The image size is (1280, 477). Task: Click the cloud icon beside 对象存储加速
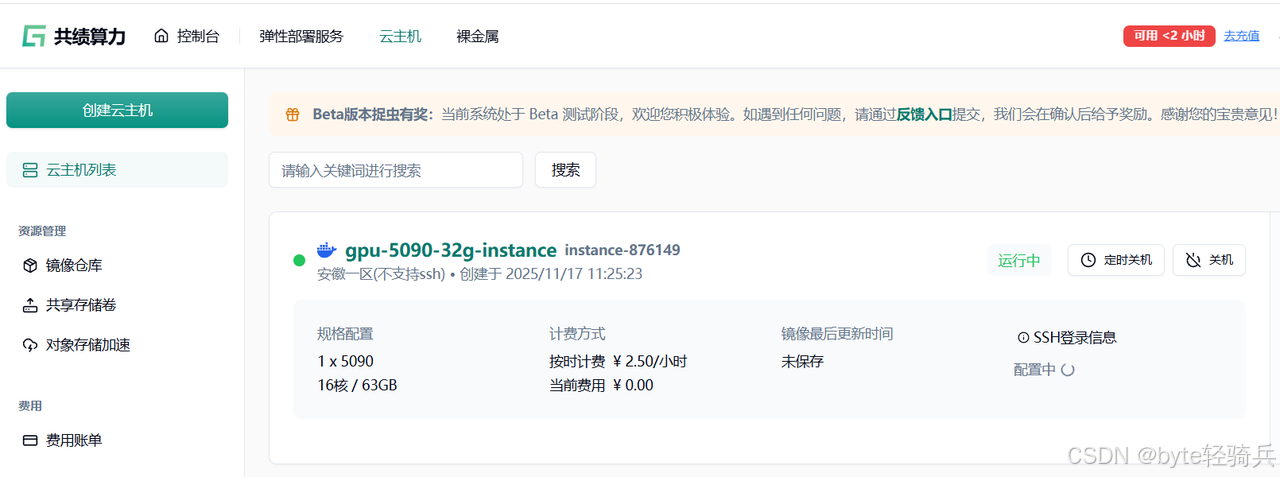(x=30, y=345)
